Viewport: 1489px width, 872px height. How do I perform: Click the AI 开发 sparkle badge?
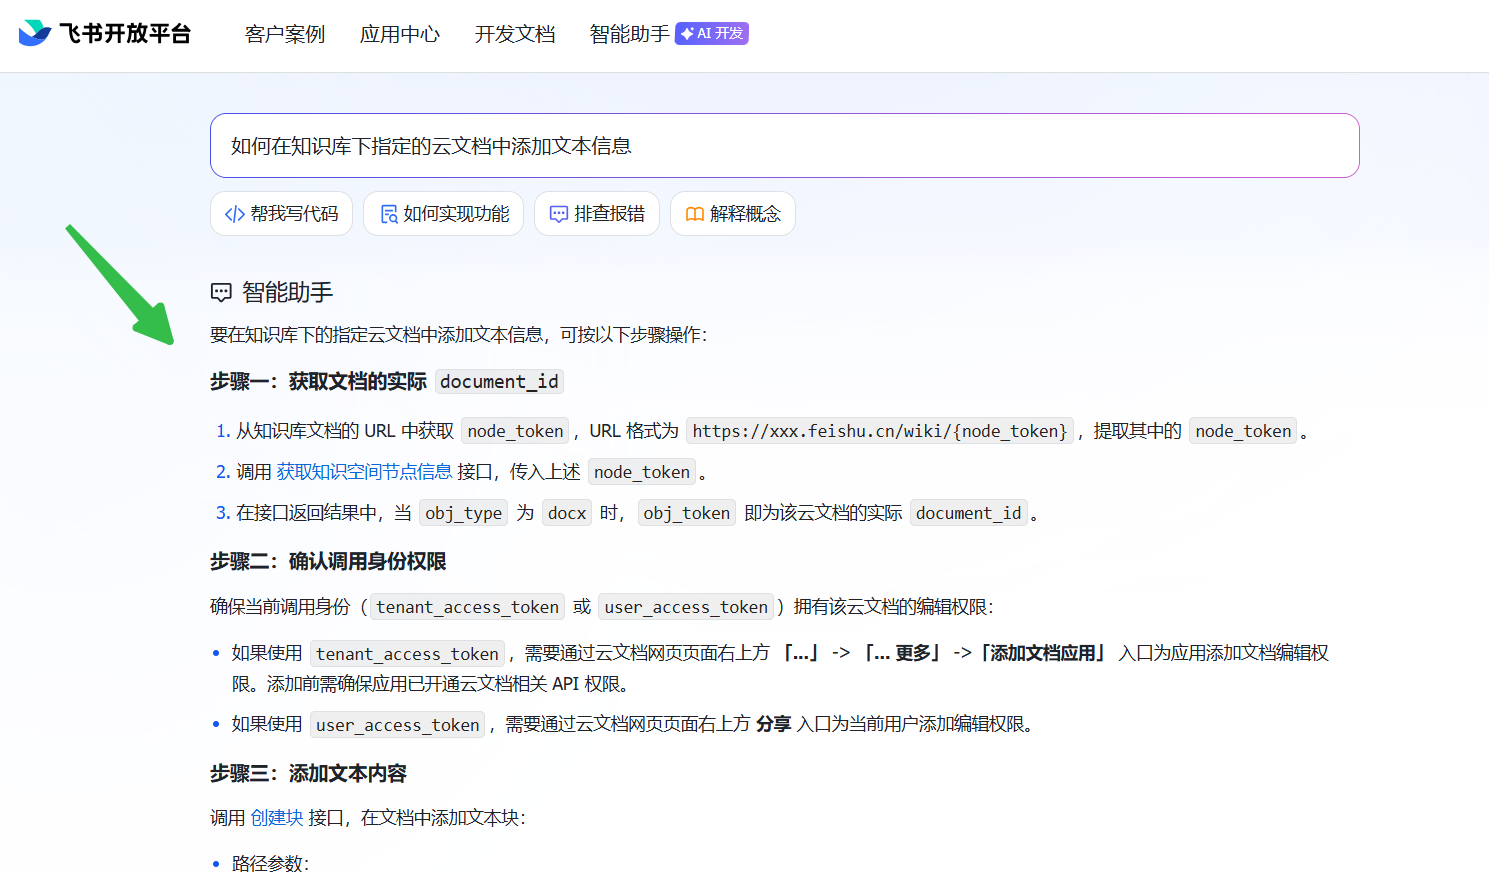pos(712,34)
